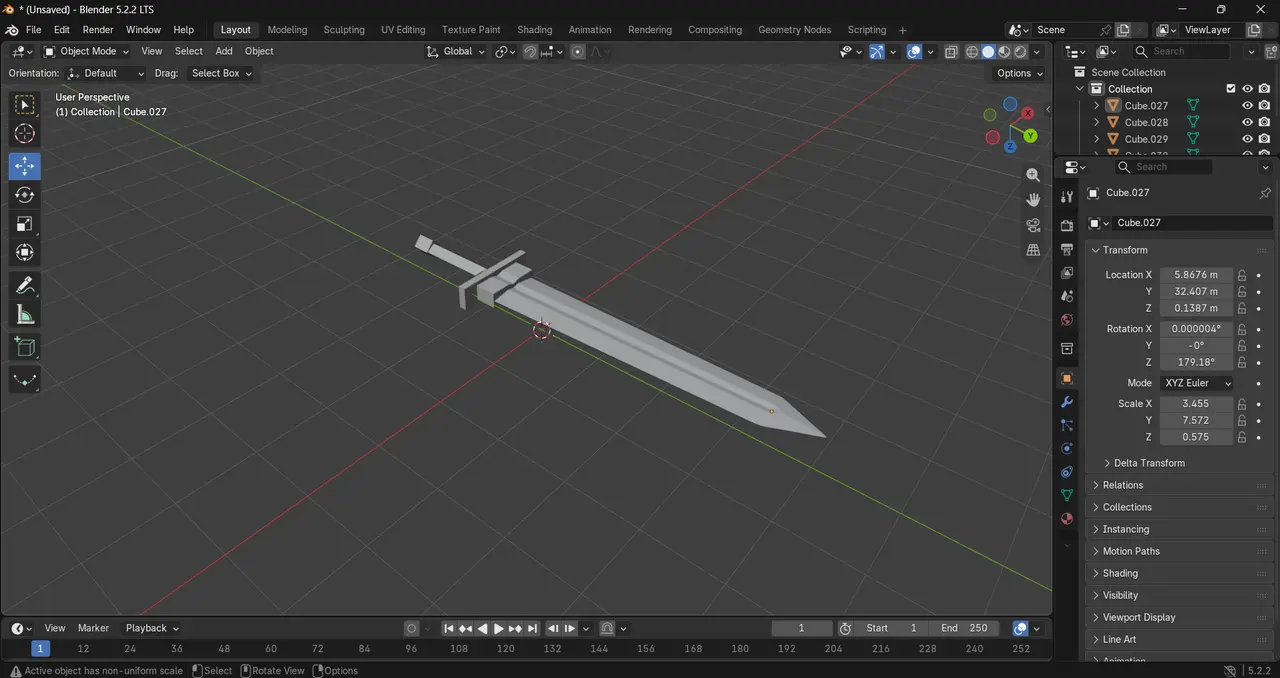1280x678 pixels.
Task: Open the Material properties tab
Action: pyautogui.click(x=1067, y=519)
